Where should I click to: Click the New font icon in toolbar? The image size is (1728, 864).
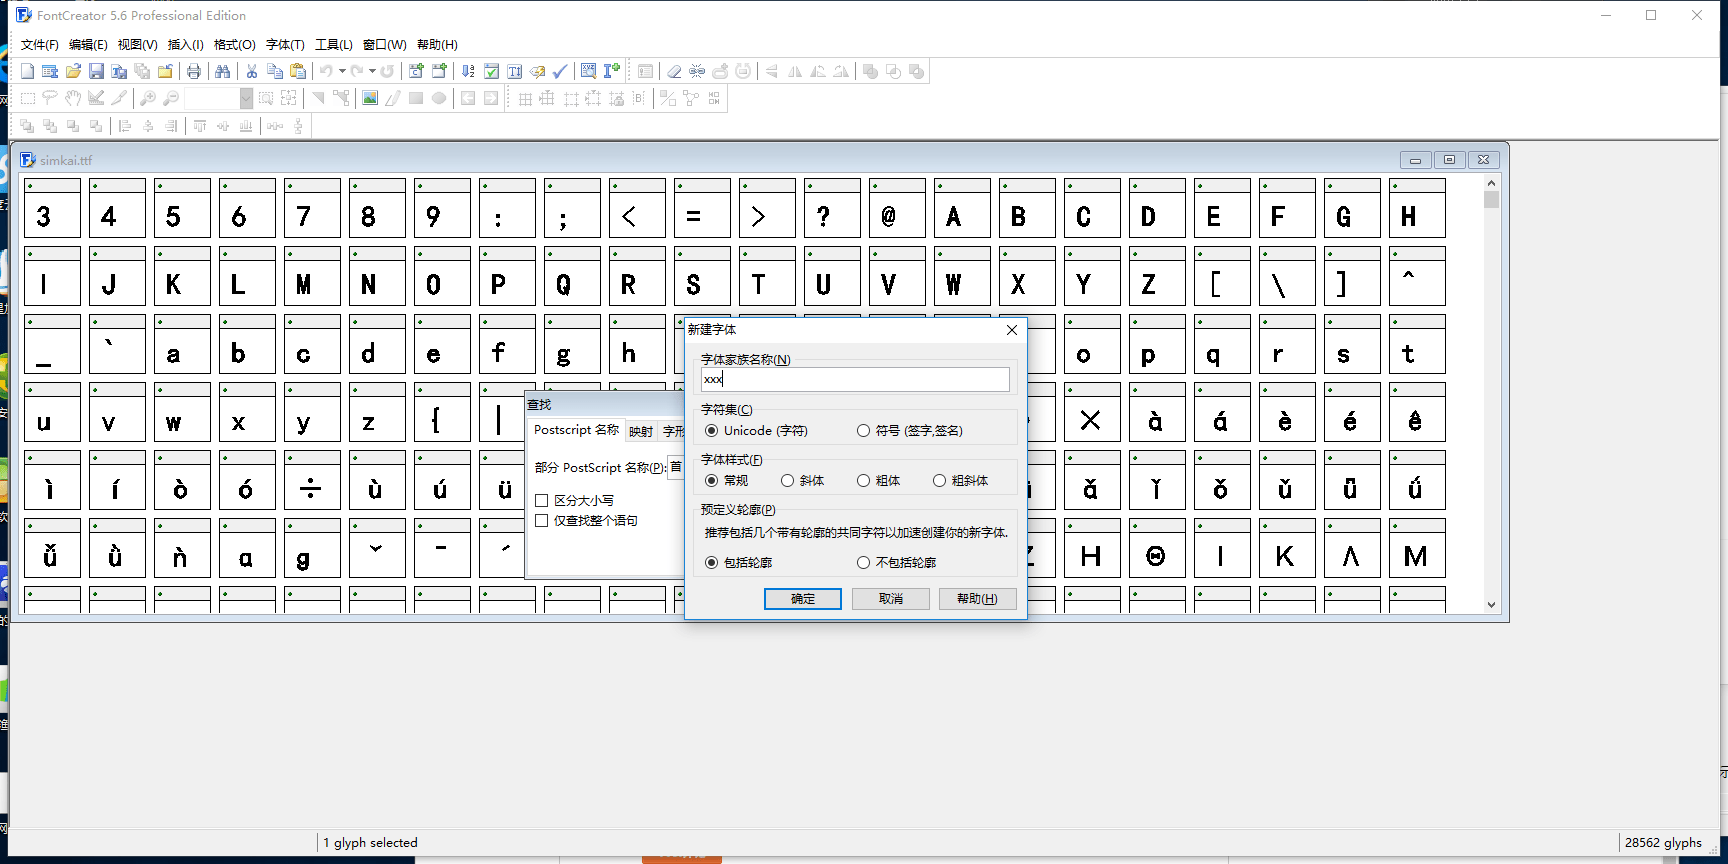(x=27, y=71)
